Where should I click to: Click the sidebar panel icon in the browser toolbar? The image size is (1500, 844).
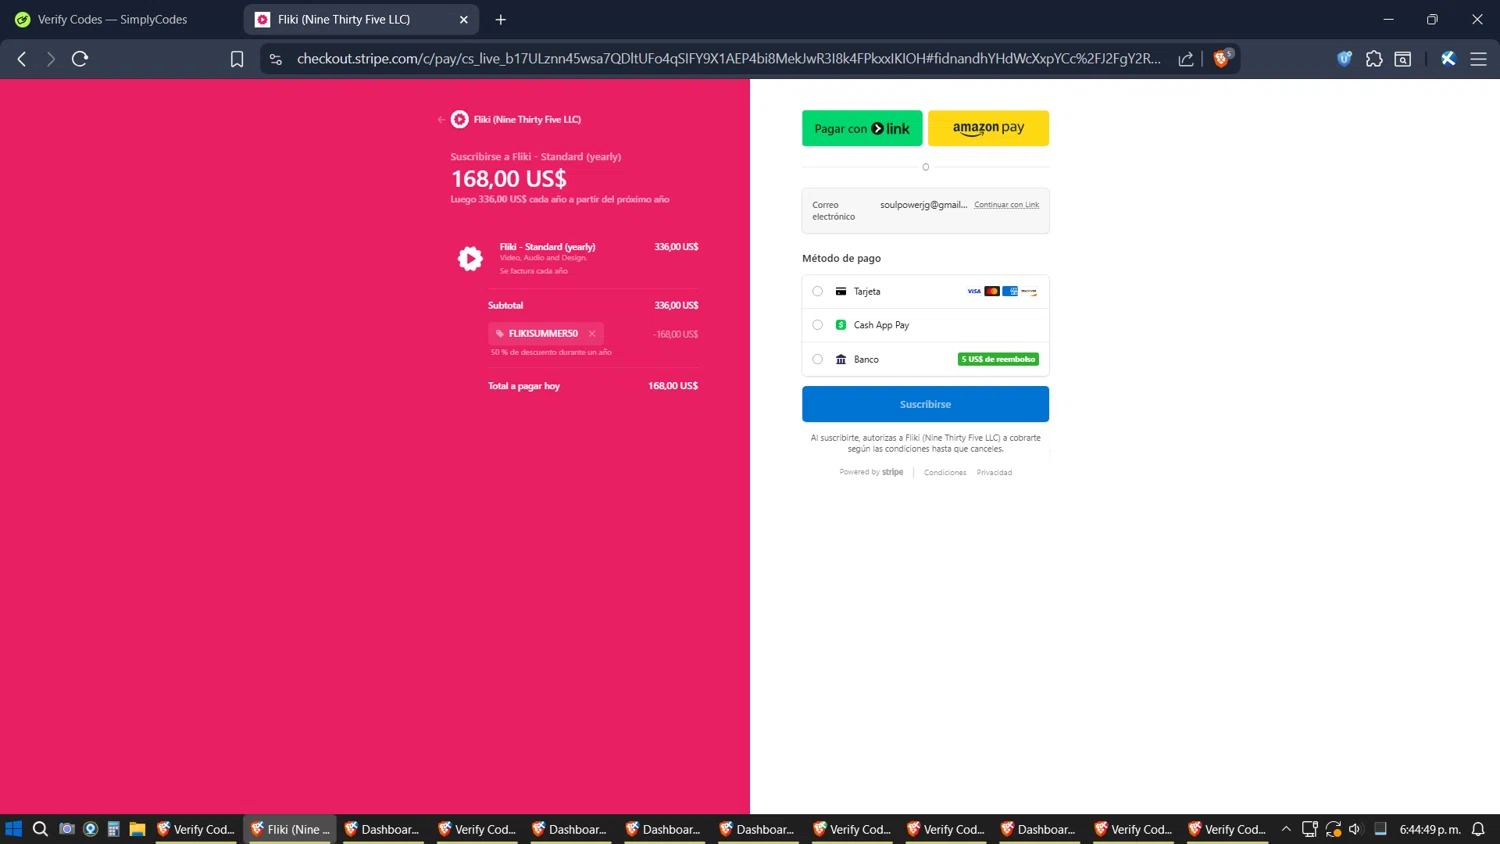1403,59
